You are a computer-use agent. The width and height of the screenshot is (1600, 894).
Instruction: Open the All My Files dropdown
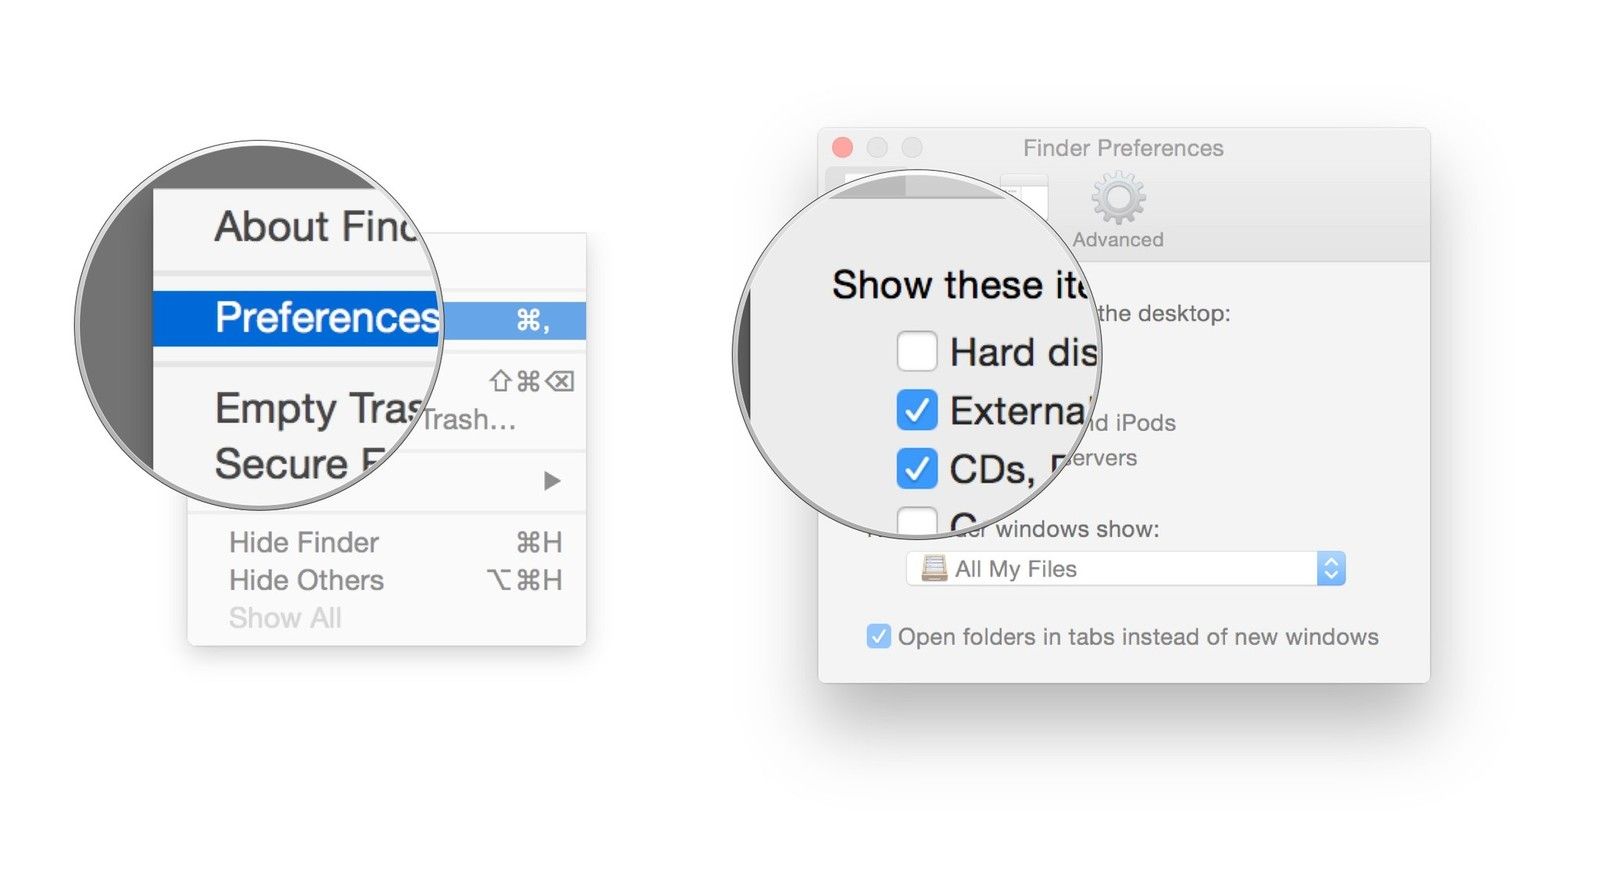pos(1126,569)
